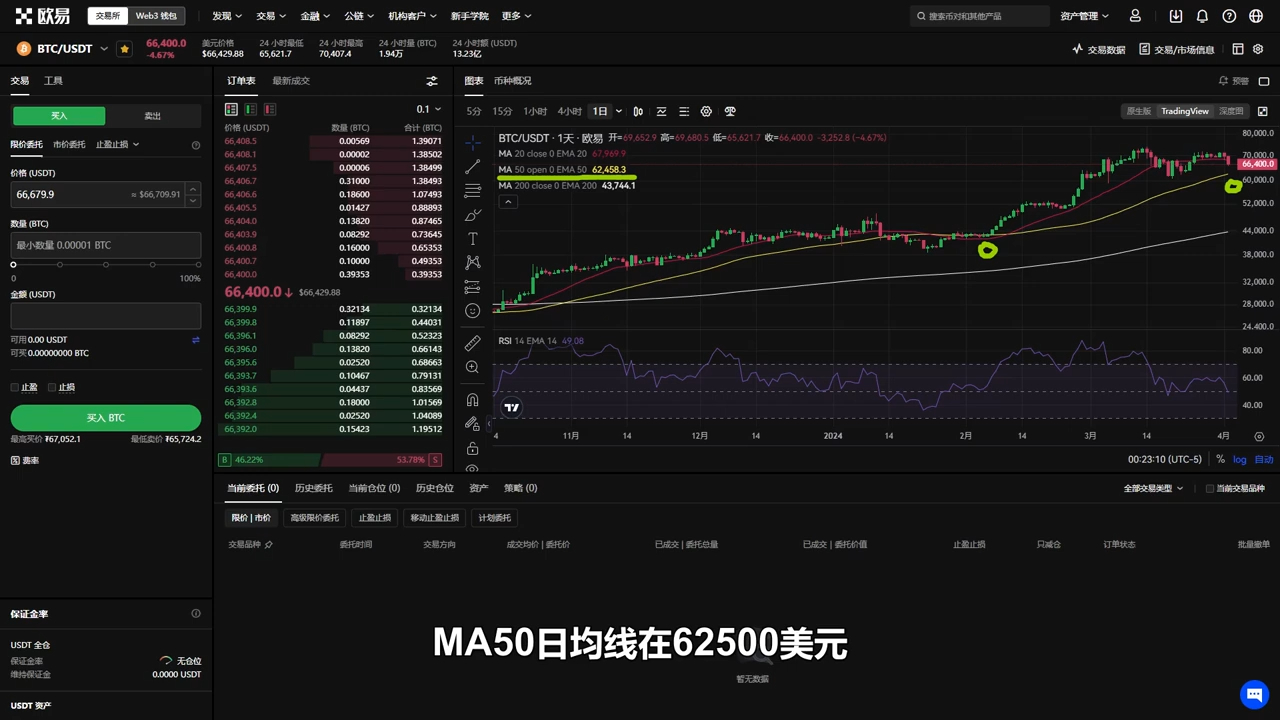The width and height of the screenshot is (1280, 720).
Task: Open the emoji icons tool
Action: coord(473,311)
